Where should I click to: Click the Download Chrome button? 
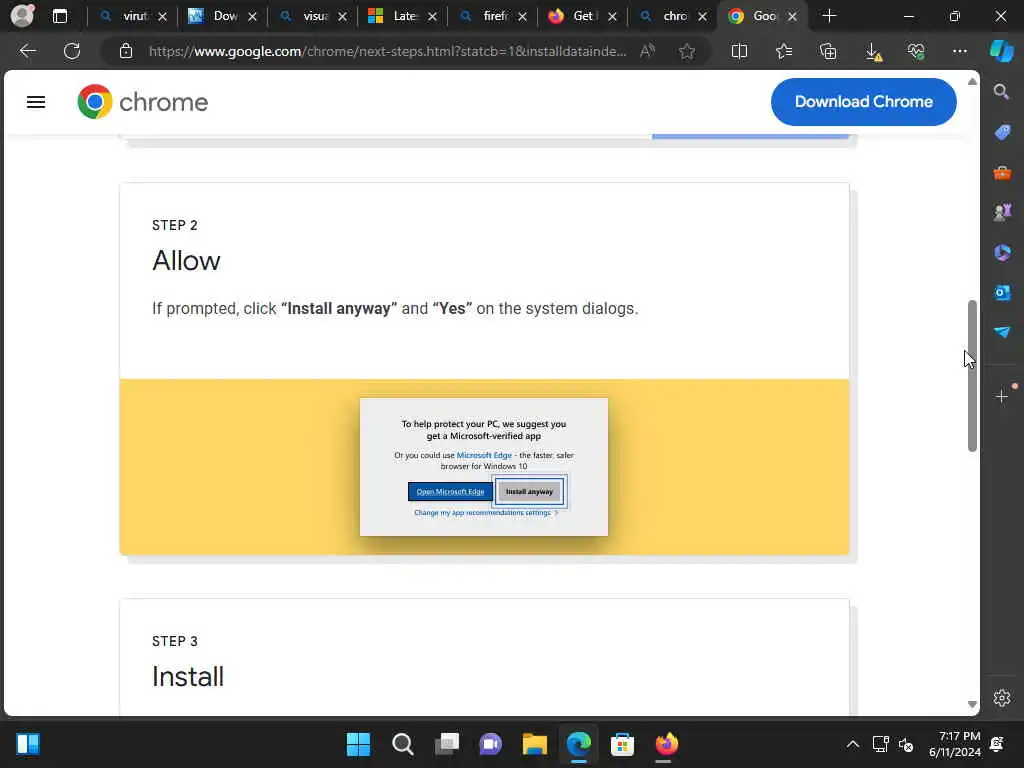[863, 102]
